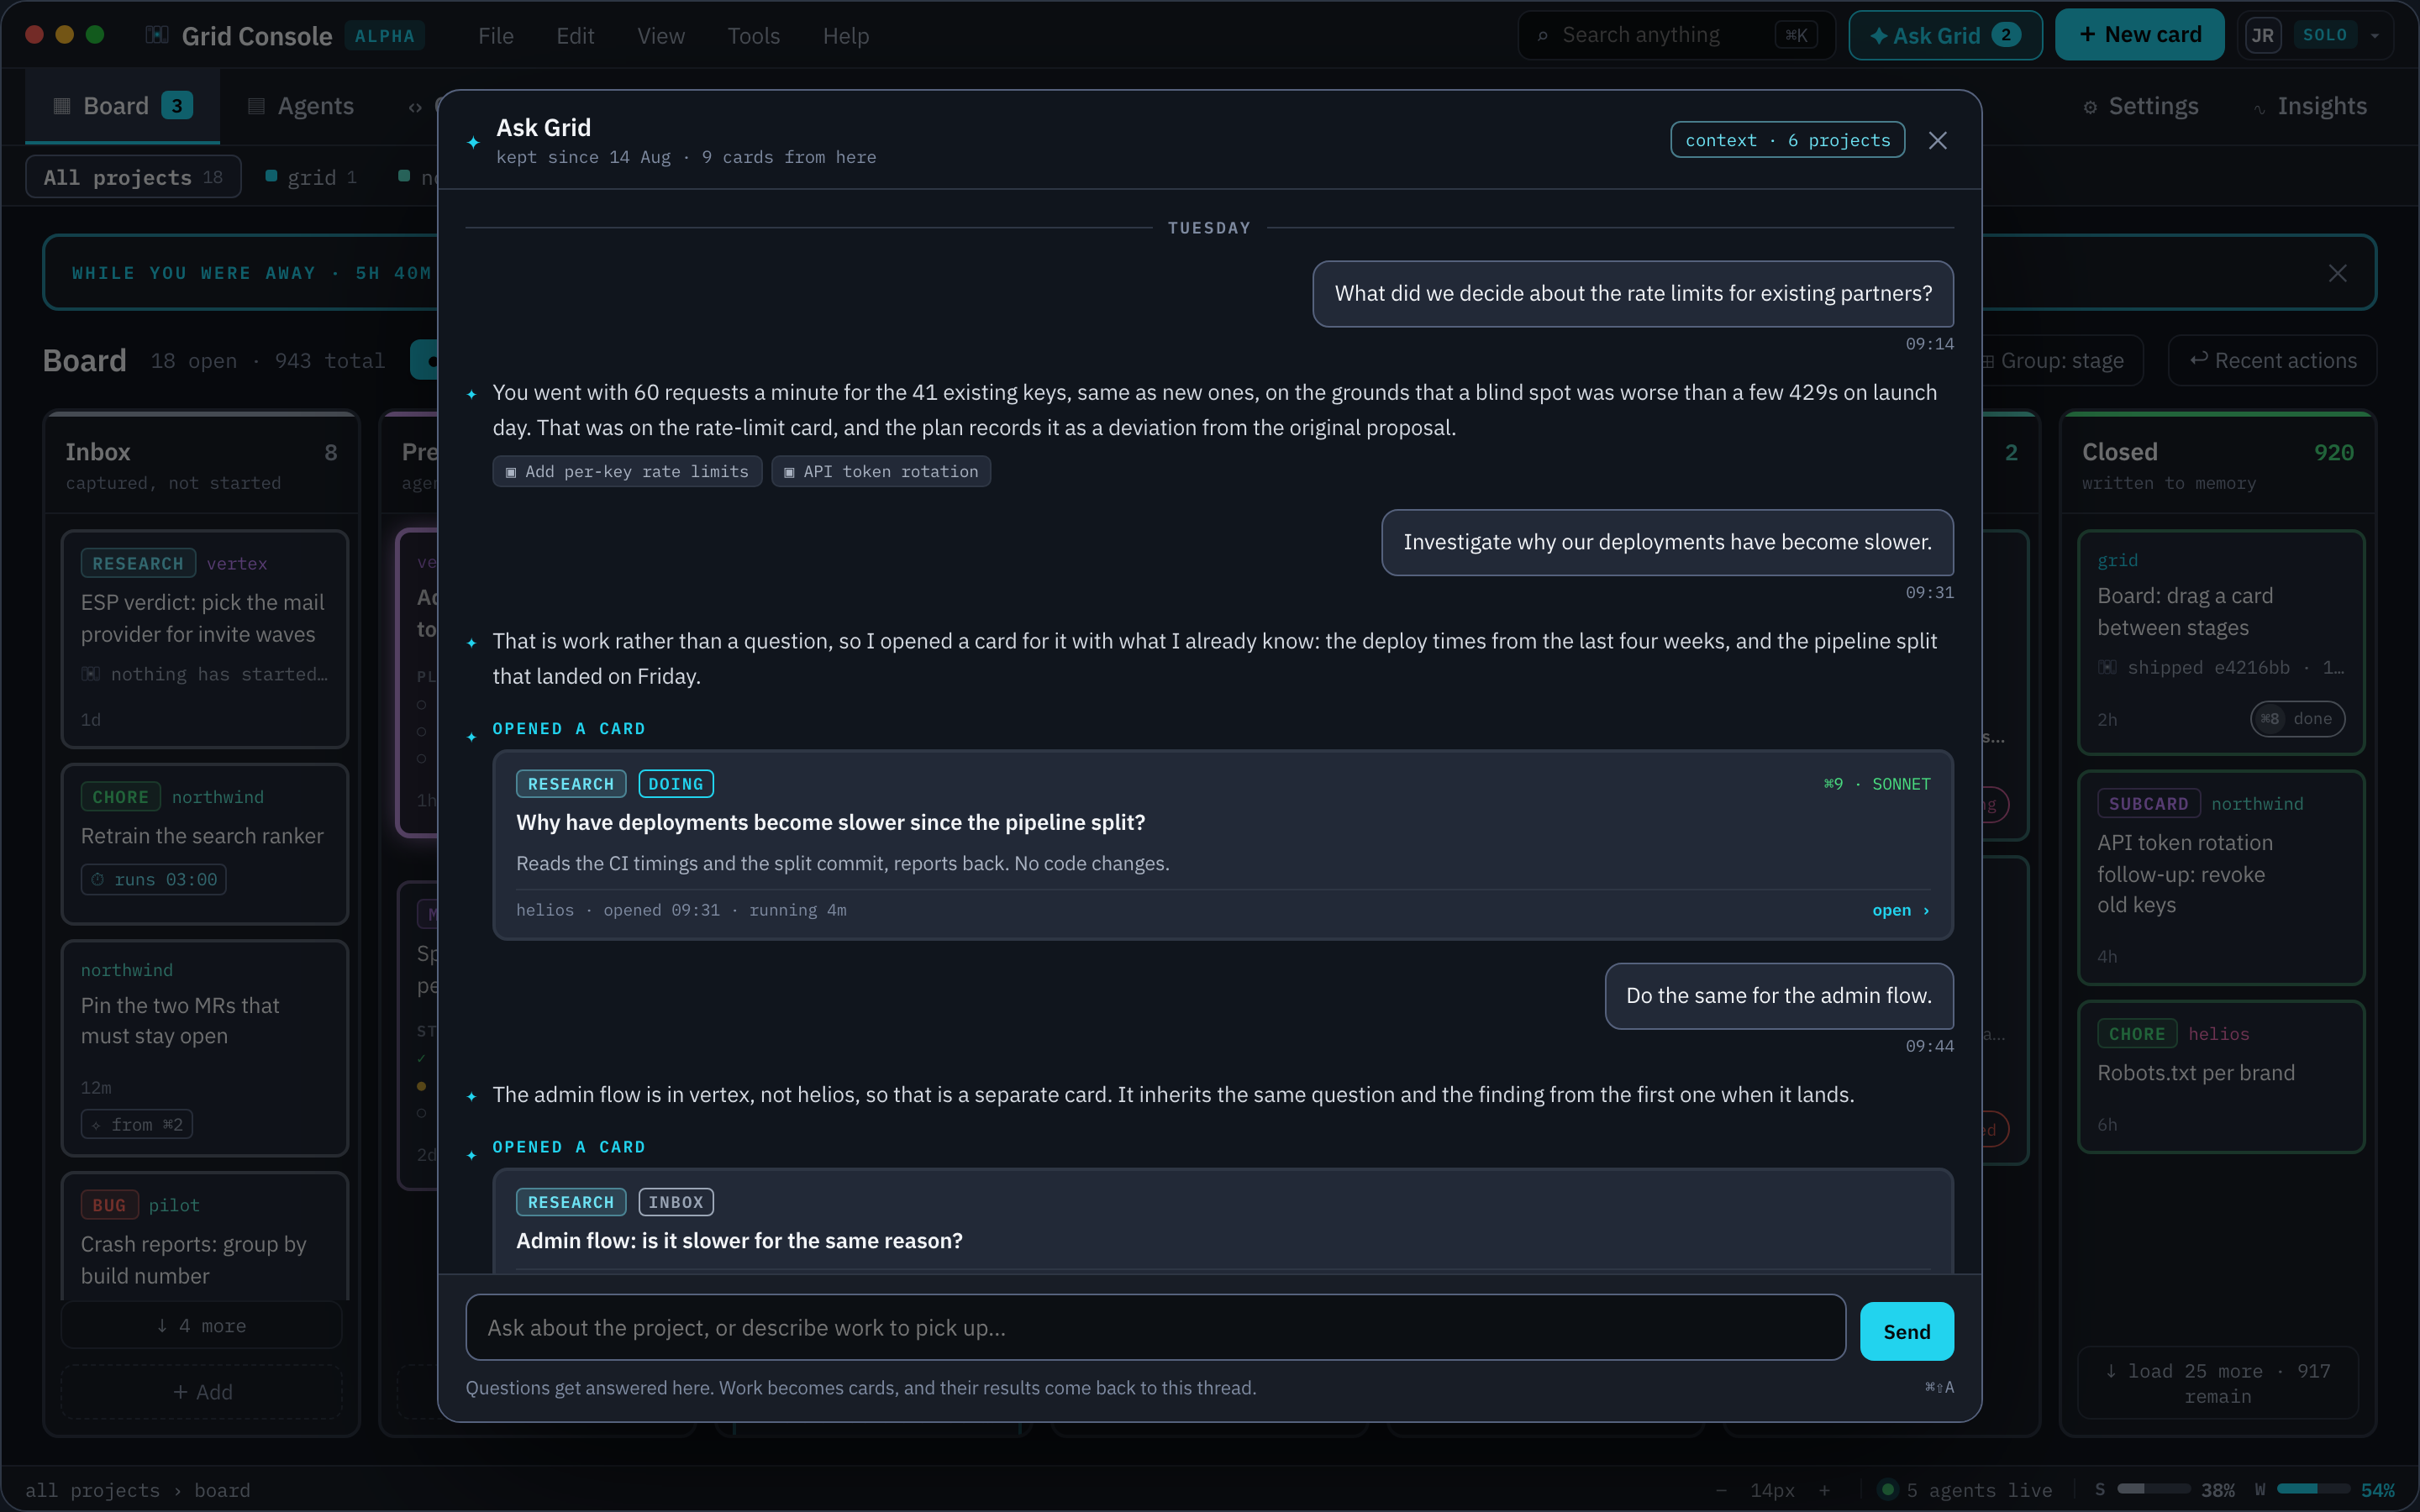Open the ESP verdict Inbox card
The height and width of the screenshot is (1512, 2420).
(x=204, y=638)
